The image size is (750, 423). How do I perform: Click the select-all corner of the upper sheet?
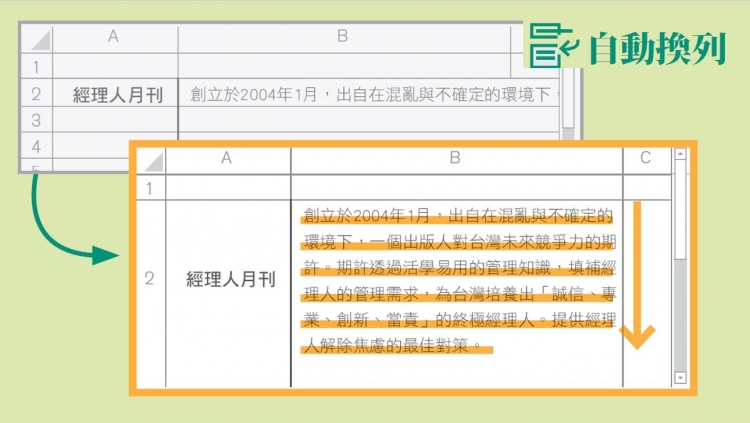coord(36,39)
